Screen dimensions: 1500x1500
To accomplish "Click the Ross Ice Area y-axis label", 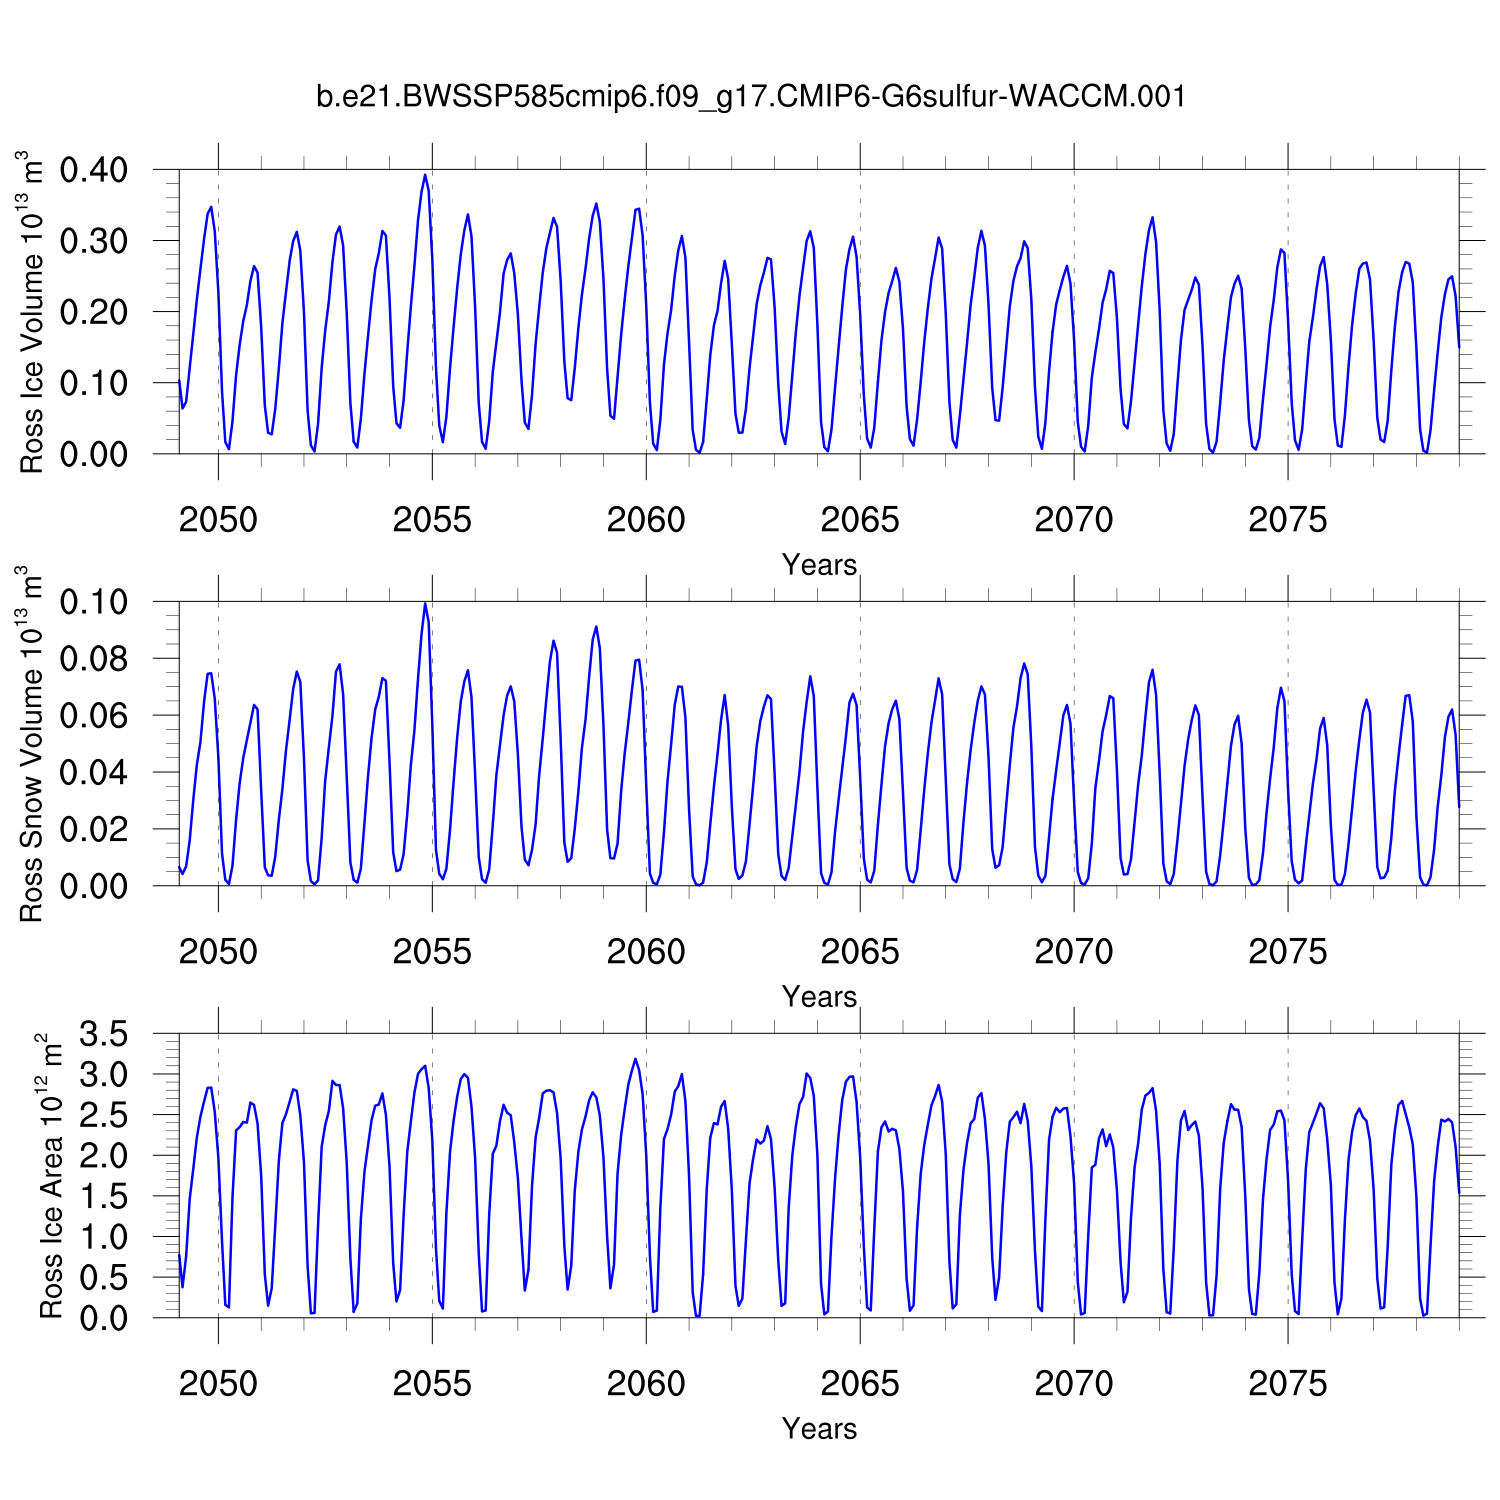I will 50,1176.
